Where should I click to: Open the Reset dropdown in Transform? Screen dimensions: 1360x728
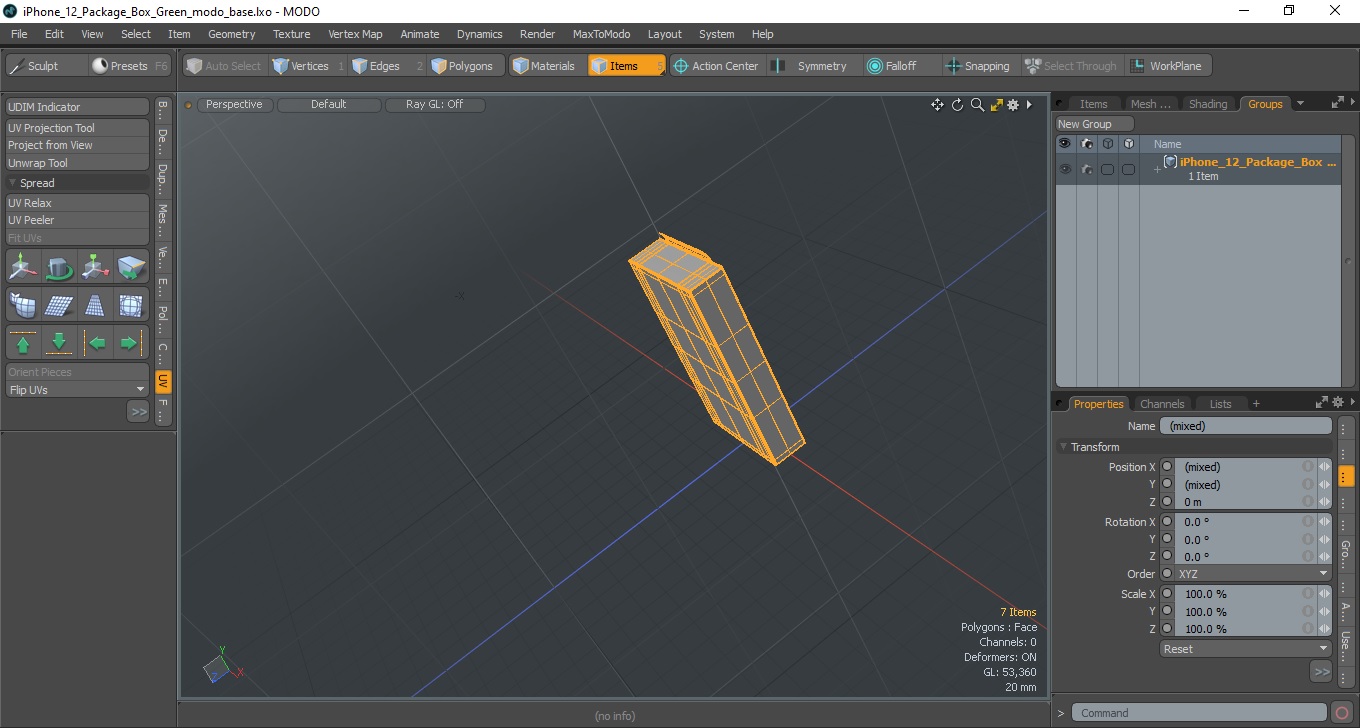1245,649
